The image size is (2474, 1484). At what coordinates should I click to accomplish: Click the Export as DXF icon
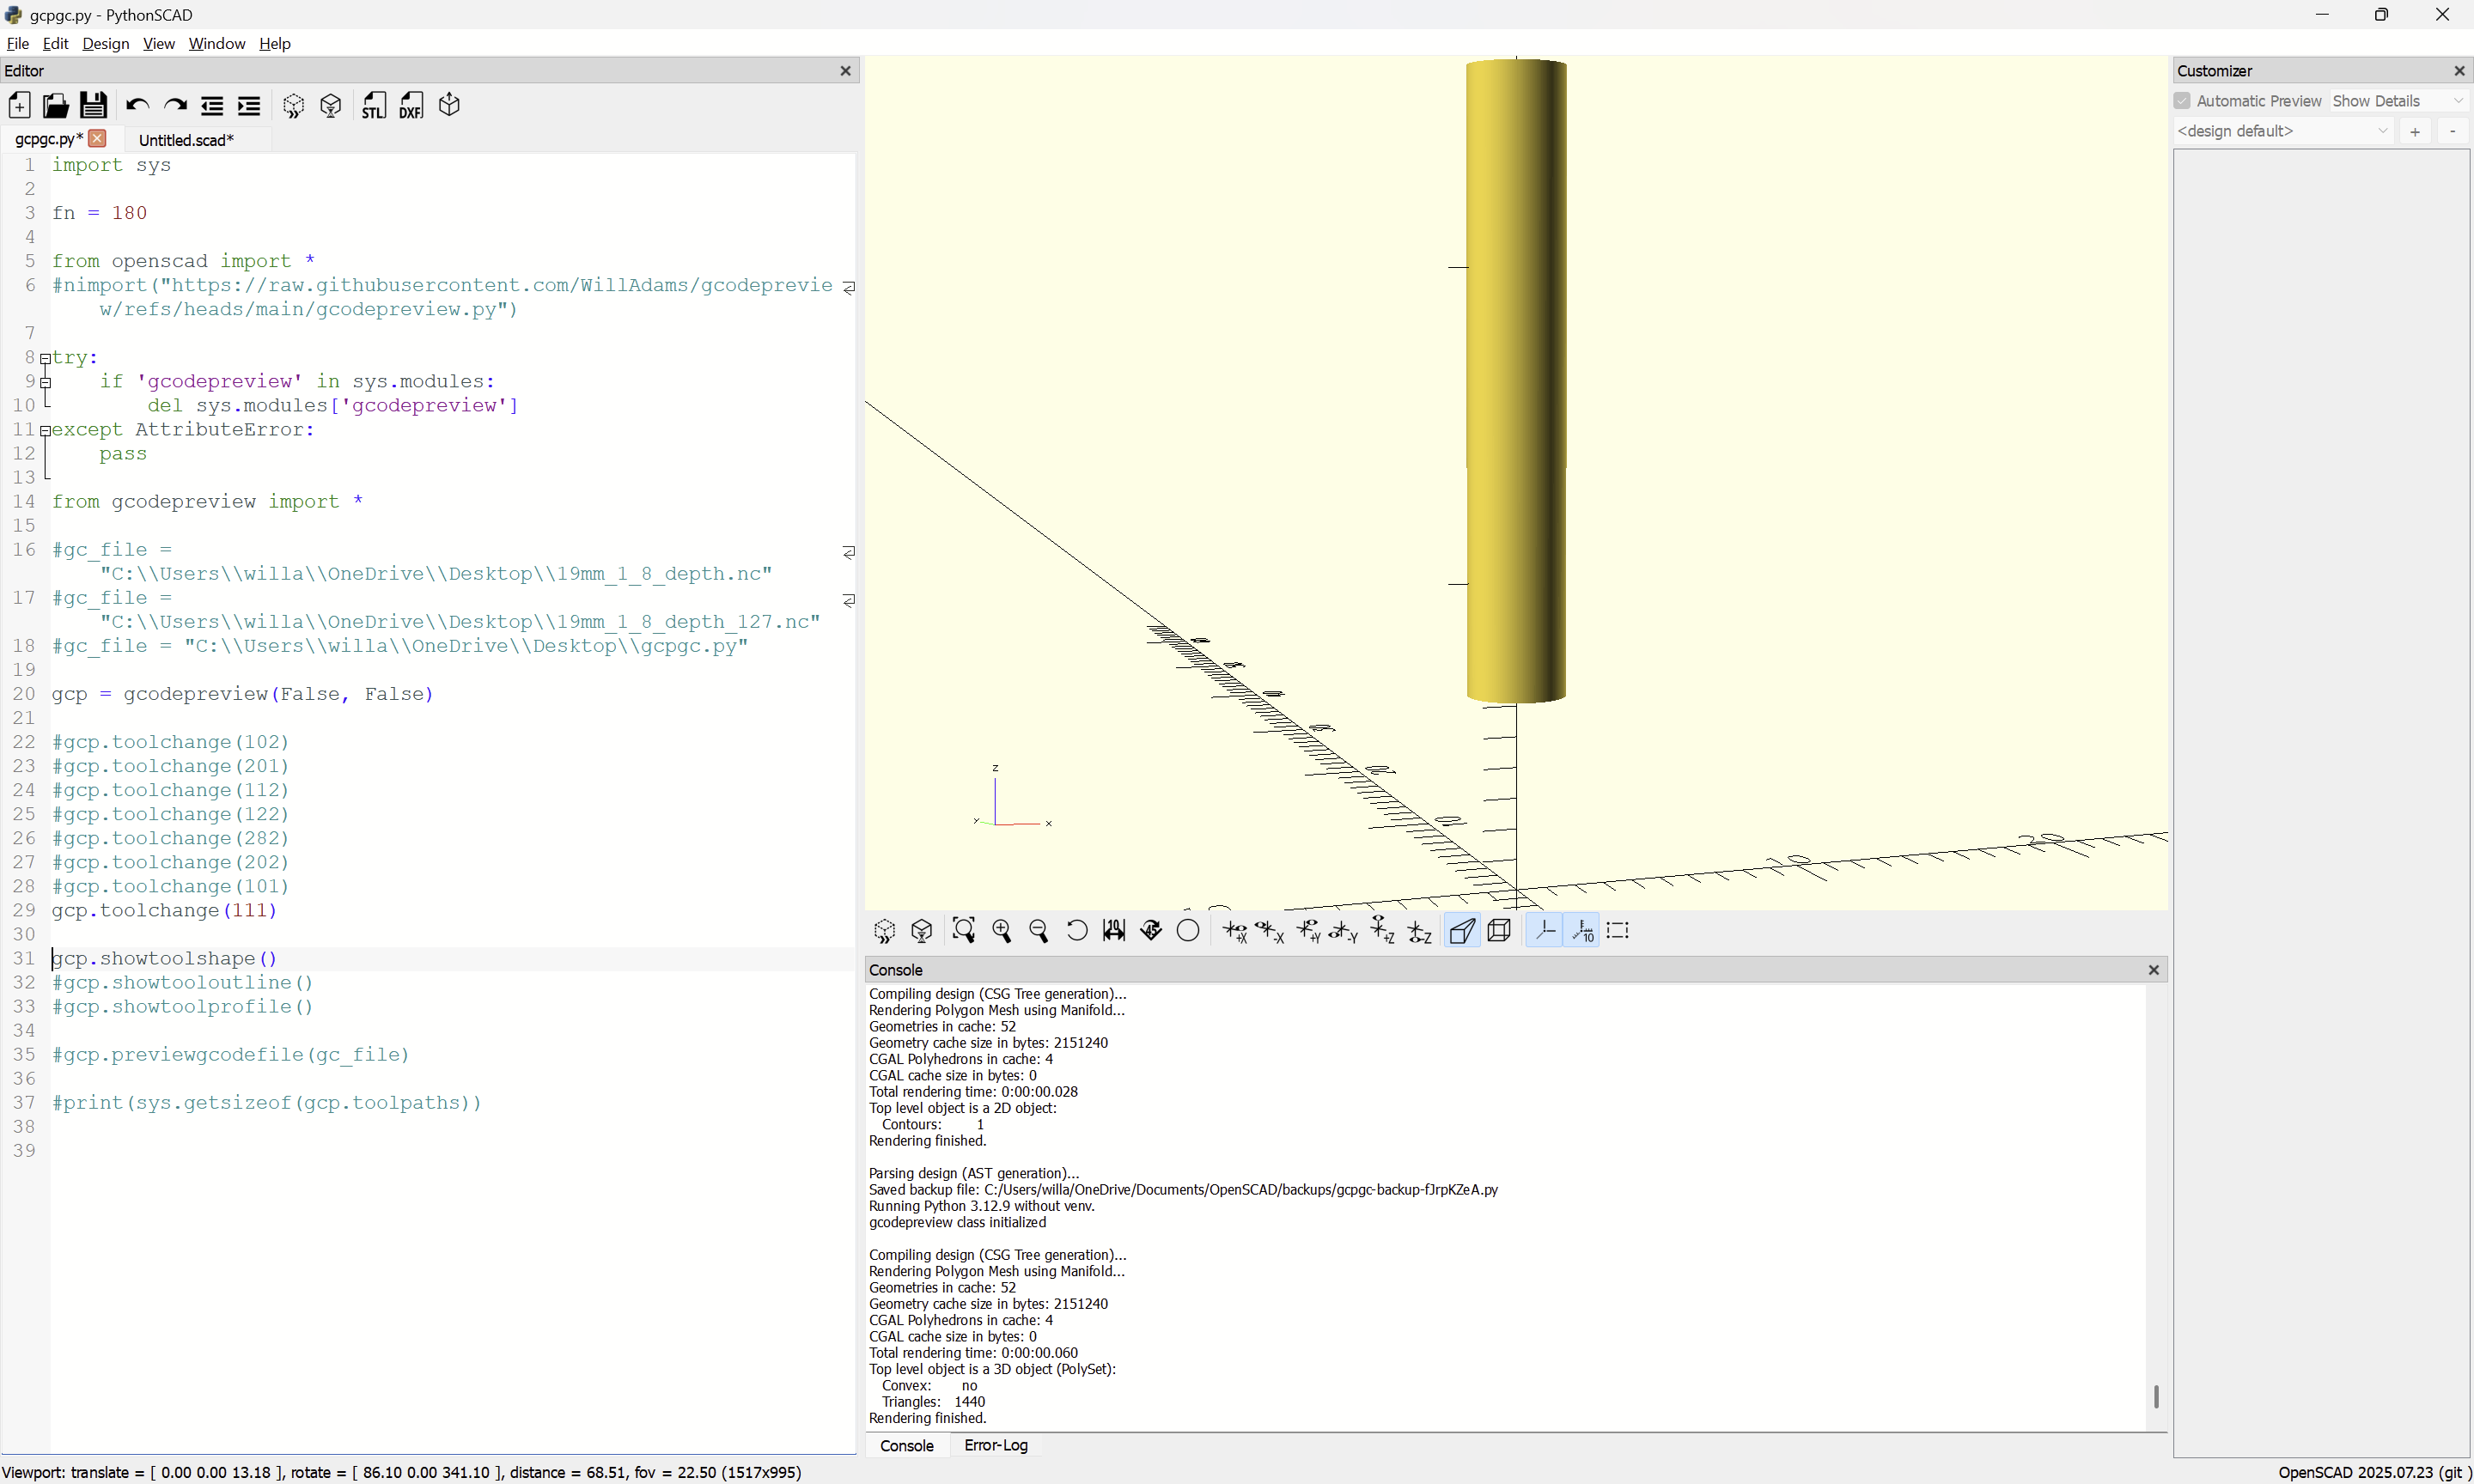[x=411, y=106]
